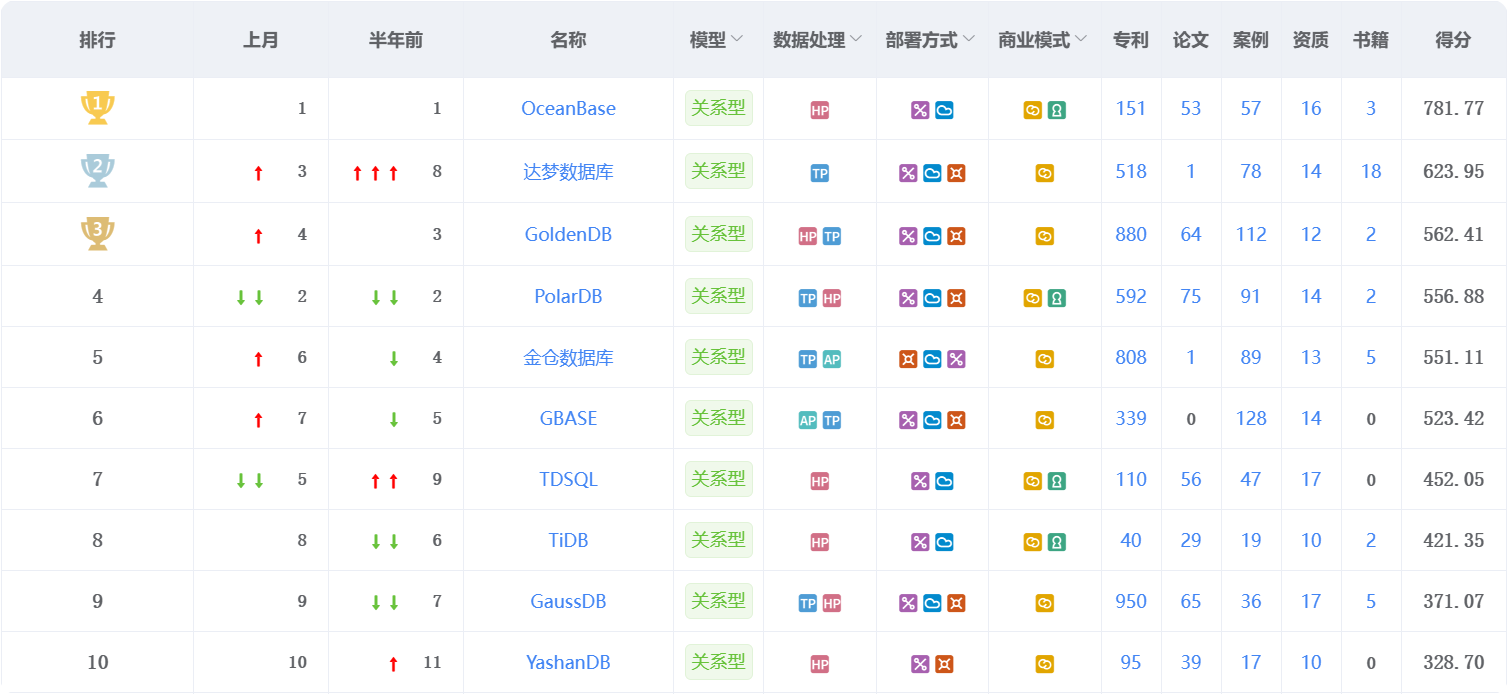The width and height of the screenshot is (1508, 694).
Task: Click the blue cloud icon in the OceanBase row
Action: point(944,111)
